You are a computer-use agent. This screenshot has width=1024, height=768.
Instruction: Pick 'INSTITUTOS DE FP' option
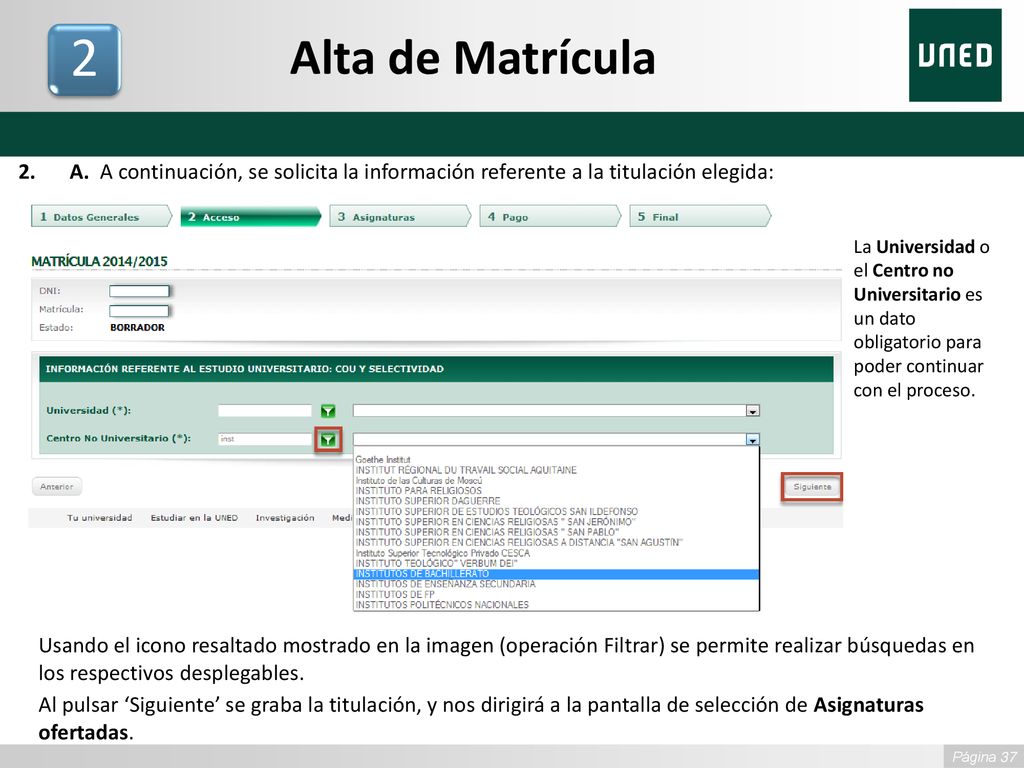[x=556, y=594]
